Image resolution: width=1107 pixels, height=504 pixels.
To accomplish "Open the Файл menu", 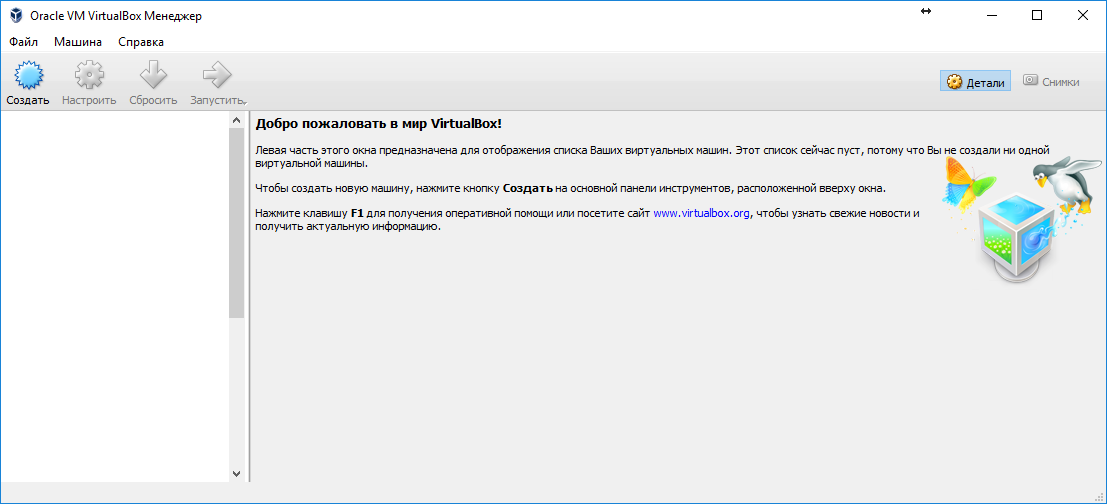I will 23,42.
